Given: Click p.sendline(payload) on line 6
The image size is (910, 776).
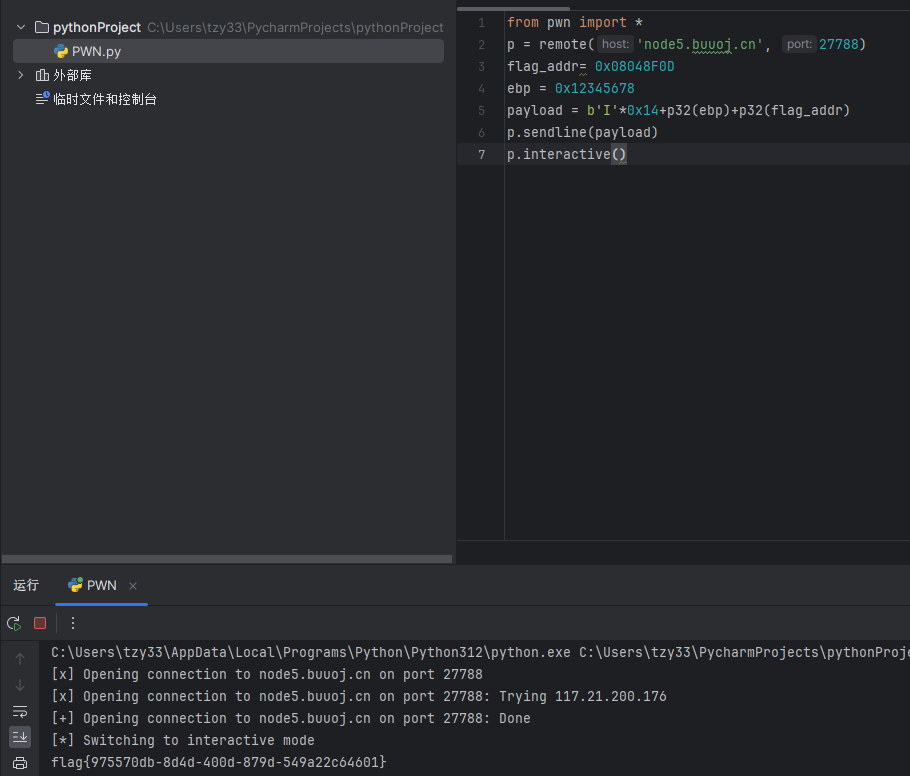Looking at the screenshot, I should click(x=582, y=133).
